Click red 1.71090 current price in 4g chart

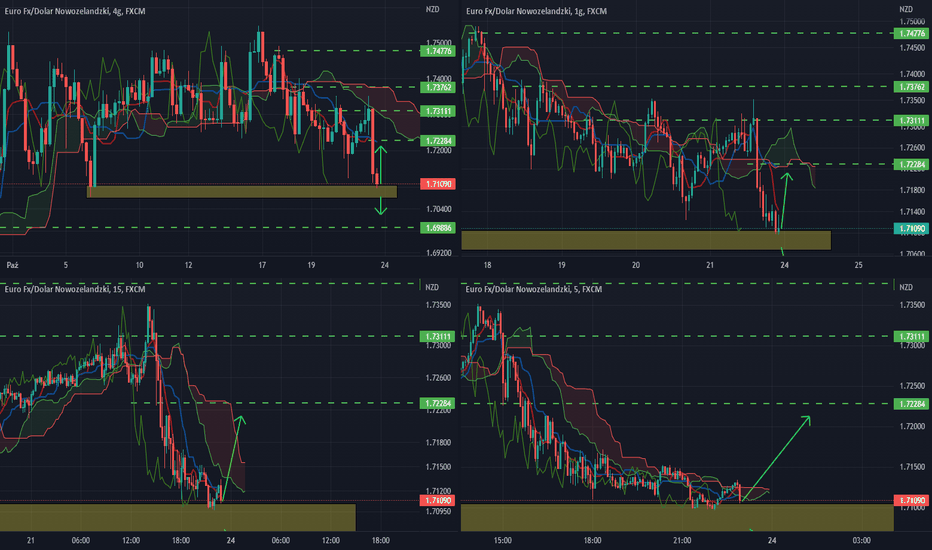click(x=438, y=184)
